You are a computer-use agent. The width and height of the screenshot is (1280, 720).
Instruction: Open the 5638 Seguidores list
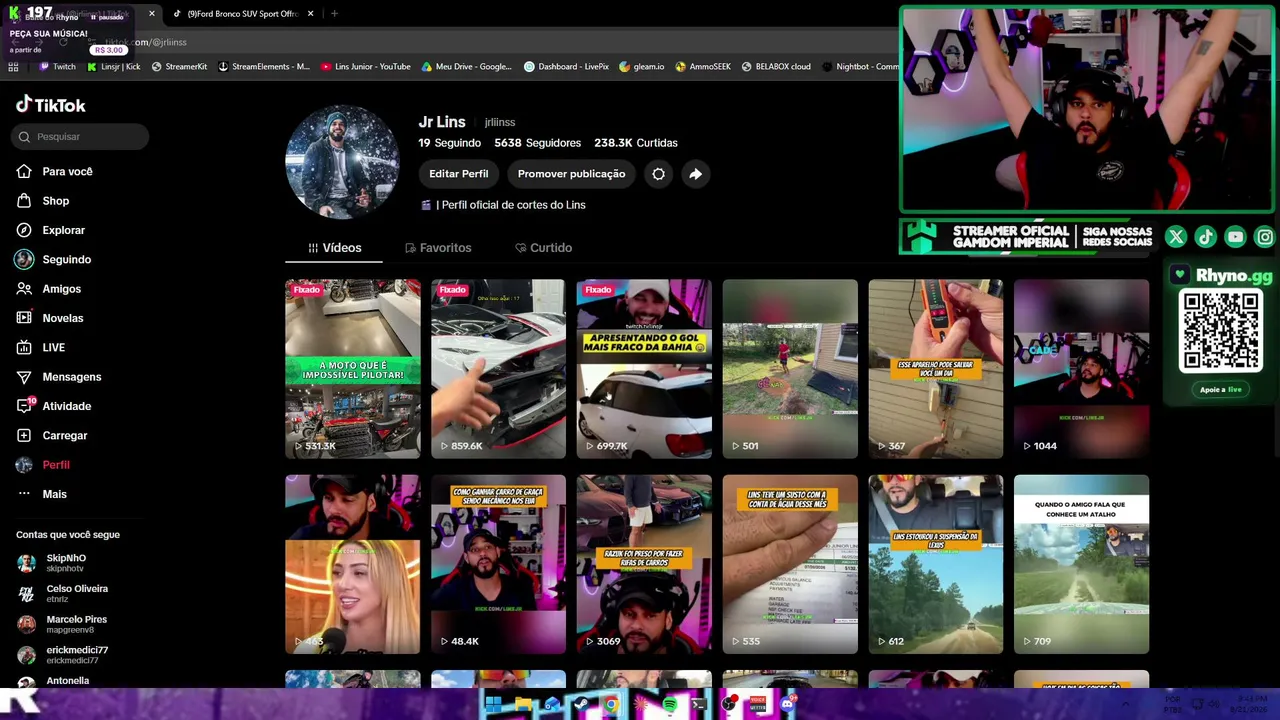pyautogui.click(x=537, y=143)
